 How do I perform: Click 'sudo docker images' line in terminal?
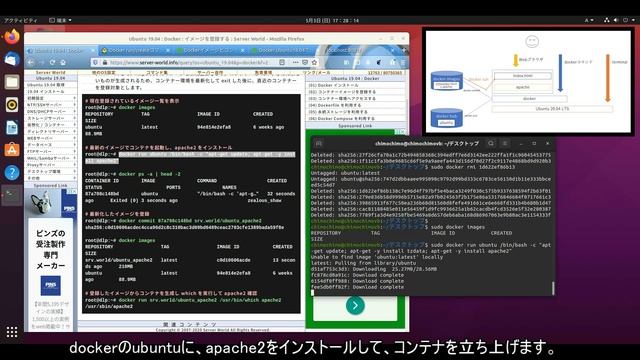[458, 227]
